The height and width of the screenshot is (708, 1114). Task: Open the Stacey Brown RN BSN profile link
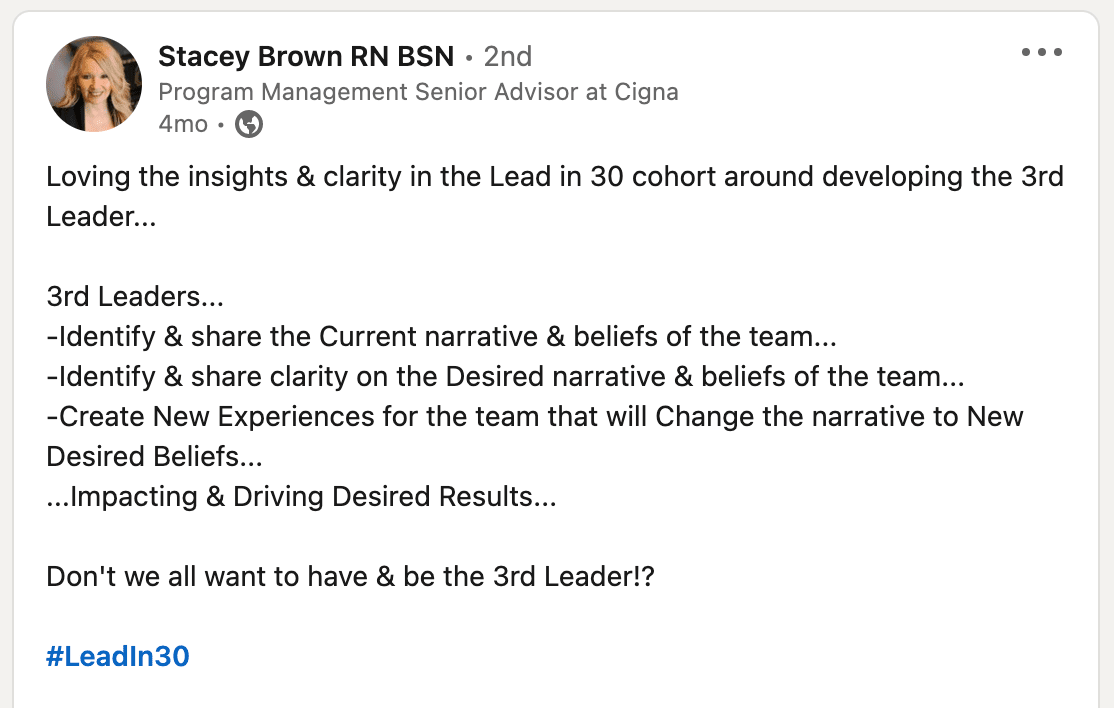305,56
